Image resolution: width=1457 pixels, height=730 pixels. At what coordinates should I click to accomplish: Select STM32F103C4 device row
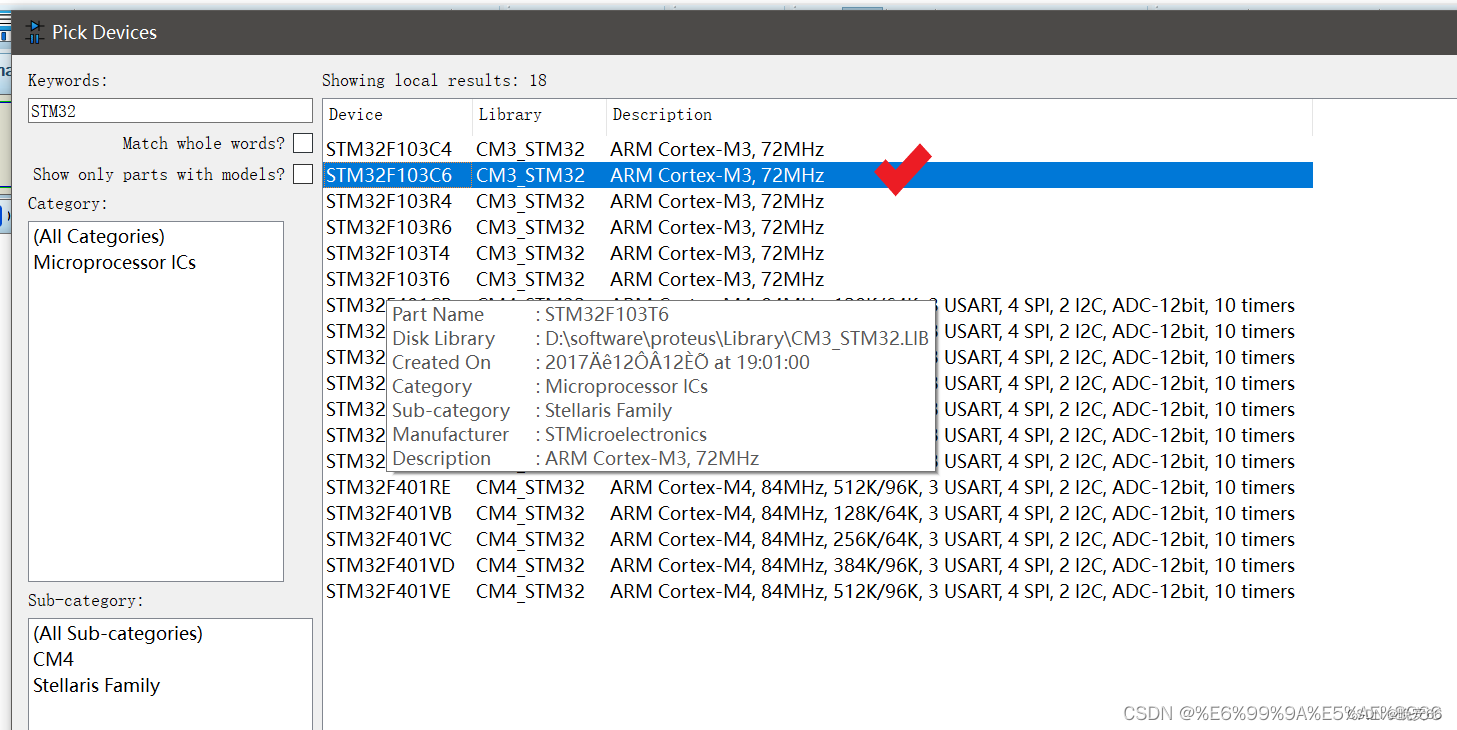click(818, 150)
